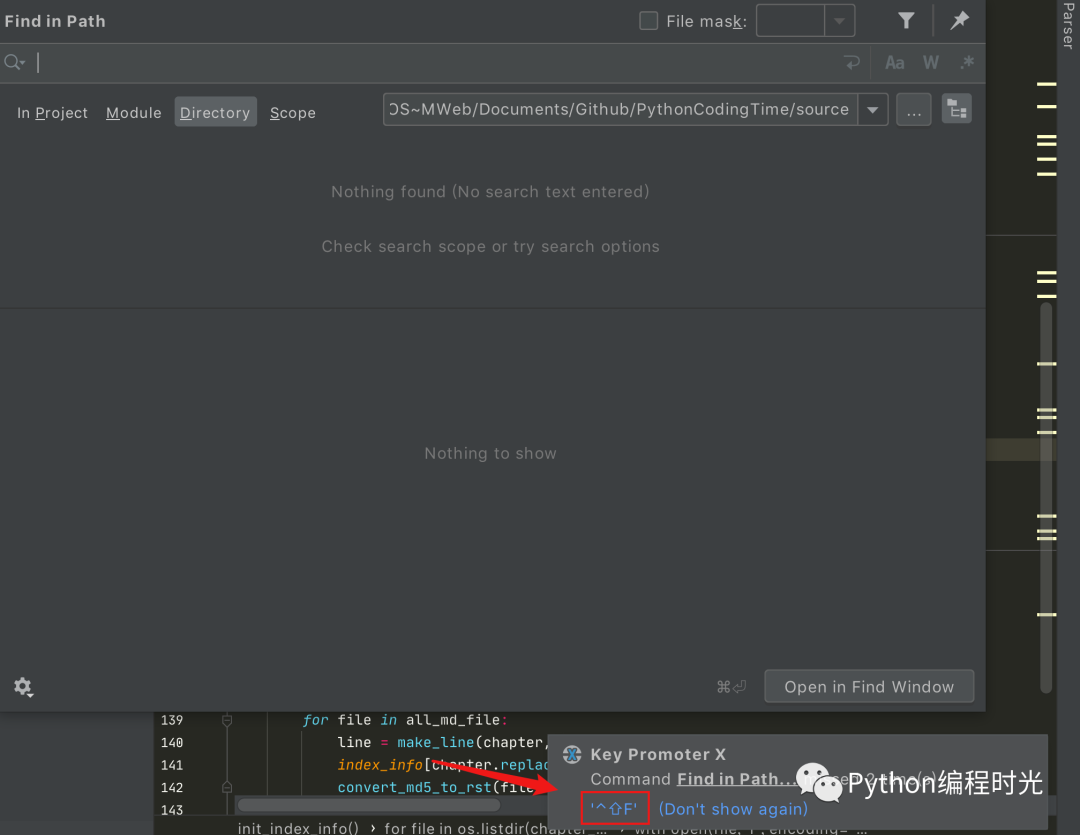This screenshot has height=835, width=1080.
Task: Open the Parser tool window tab
Action: (x=1071, y=27)
